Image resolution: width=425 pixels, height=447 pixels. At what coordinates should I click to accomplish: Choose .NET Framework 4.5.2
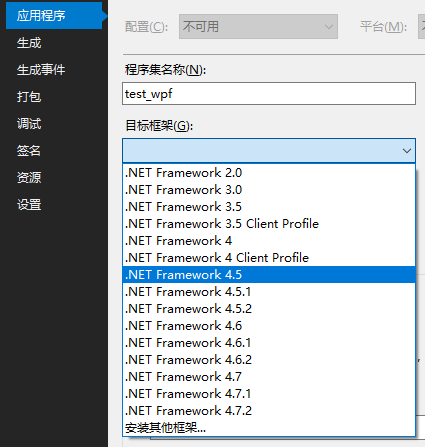coord(269,309)
